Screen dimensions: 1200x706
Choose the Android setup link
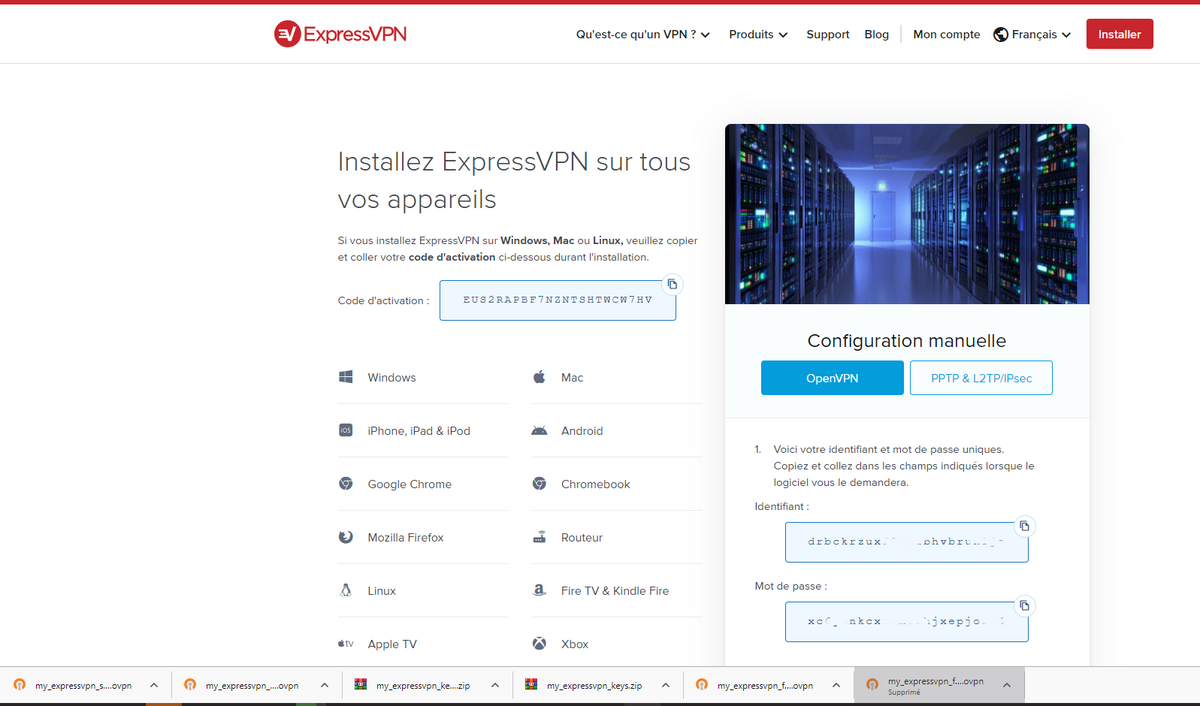[582, 431]
